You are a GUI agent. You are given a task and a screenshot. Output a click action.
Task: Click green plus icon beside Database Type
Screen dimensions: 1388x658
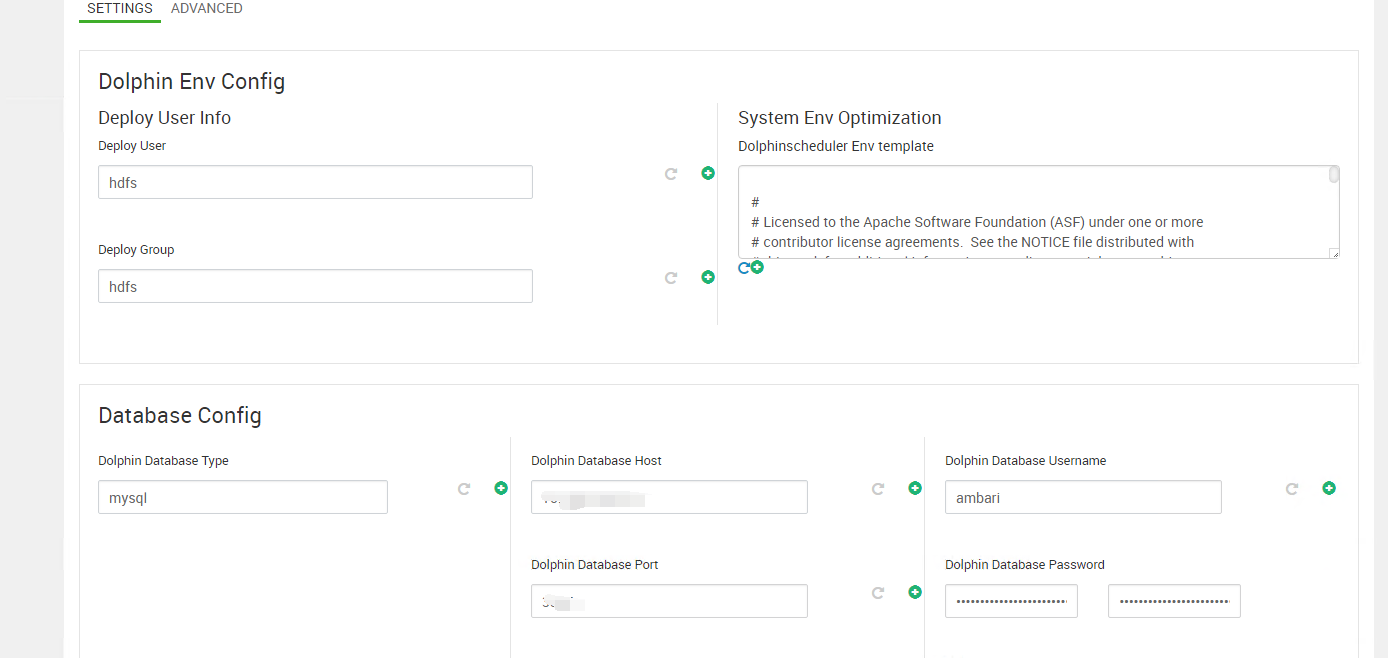point(501,488)
